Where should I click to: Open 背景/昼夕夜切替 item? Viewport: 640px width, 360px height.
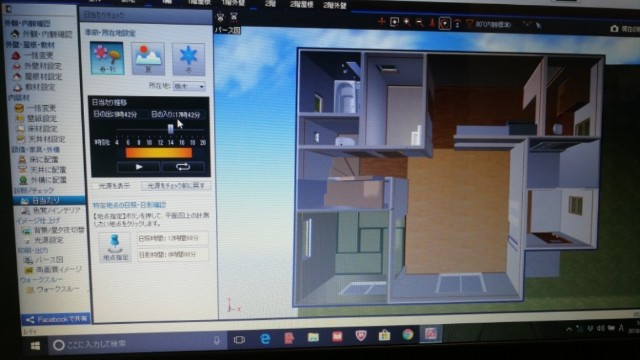click(53, 230)
